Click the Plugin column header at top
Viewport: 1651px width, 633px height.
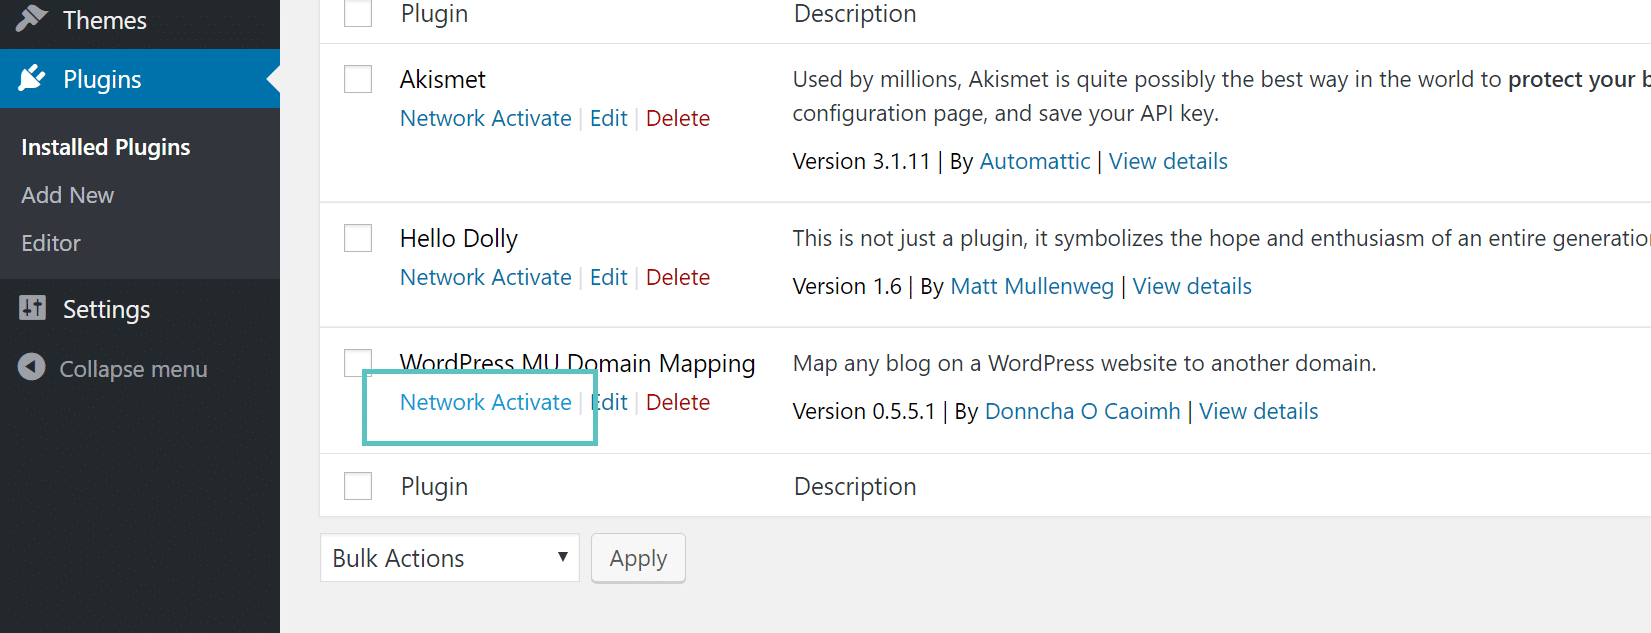coord(434,13)
